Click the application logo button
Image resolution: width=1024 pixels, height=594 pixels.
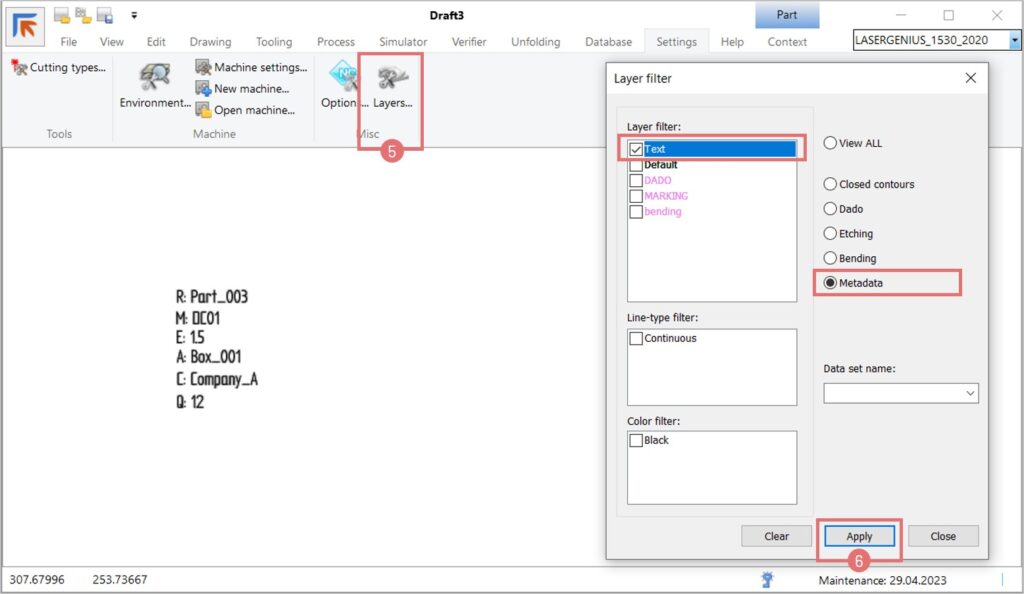pos(25,26)
